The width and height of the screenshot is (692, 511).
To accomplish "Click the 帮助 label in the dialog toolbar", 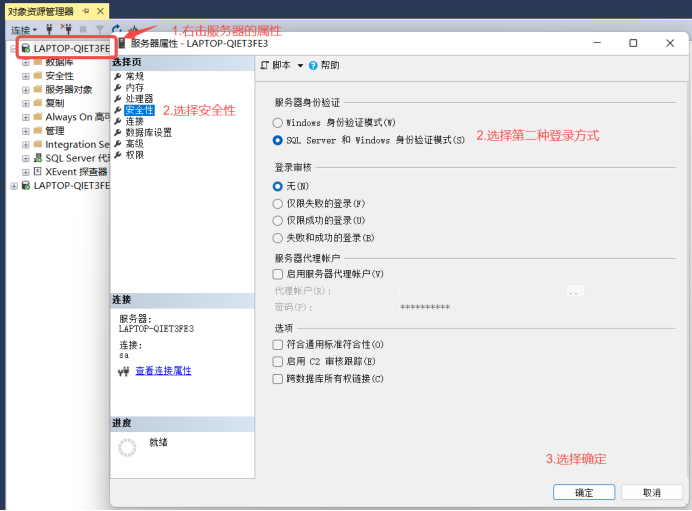I will pos(330,65).
